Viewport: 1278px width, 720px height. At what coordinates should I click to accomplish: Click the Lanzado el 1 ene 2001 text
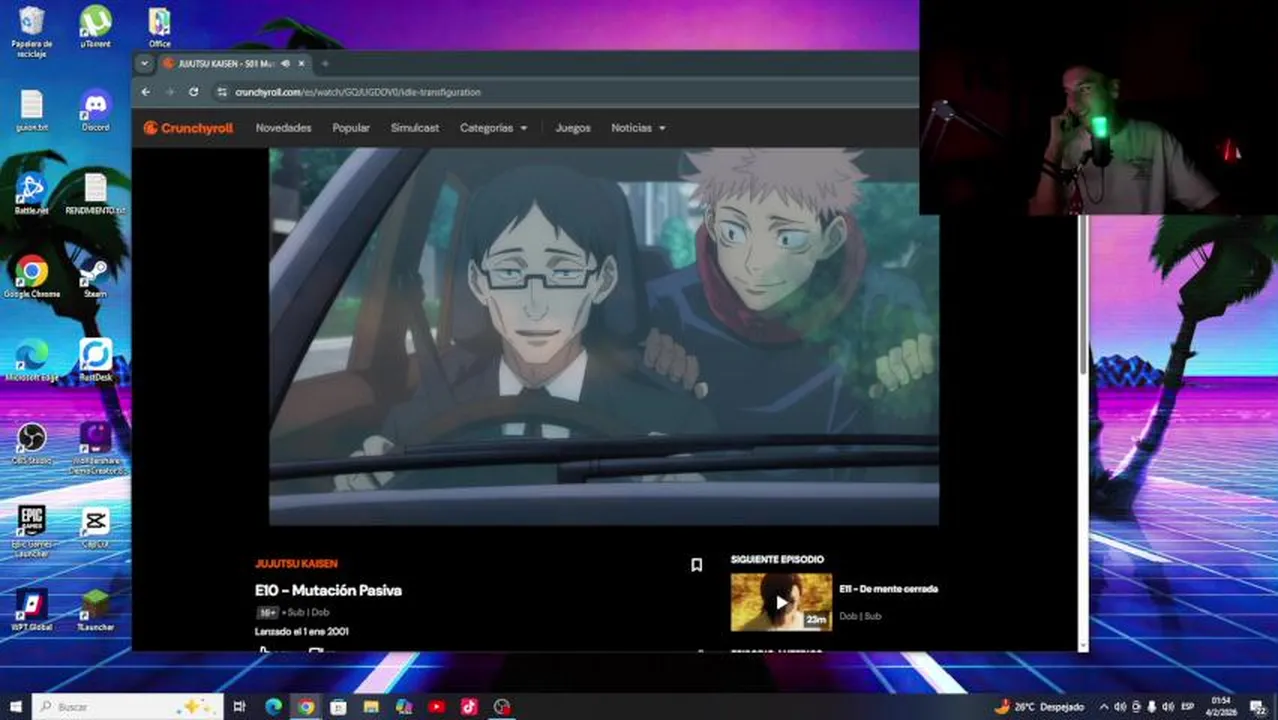point(302,632)
